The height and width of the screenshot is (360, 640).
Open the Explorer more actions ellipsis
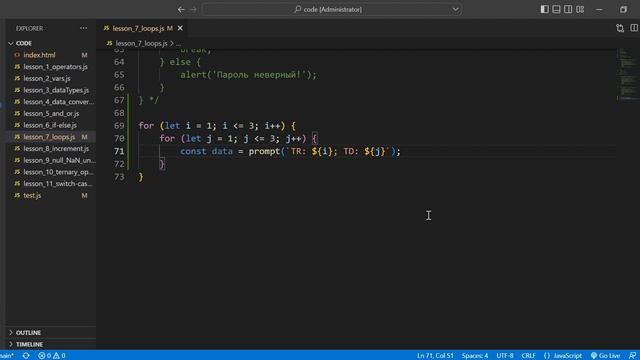tap(84, 28)
